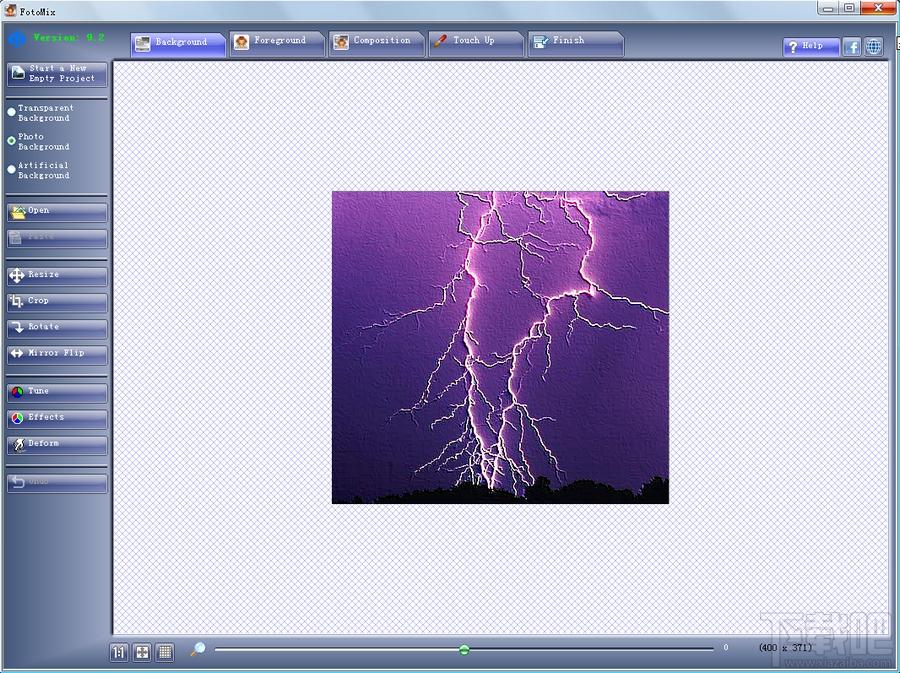Click the Undo button

click(57, 483)
